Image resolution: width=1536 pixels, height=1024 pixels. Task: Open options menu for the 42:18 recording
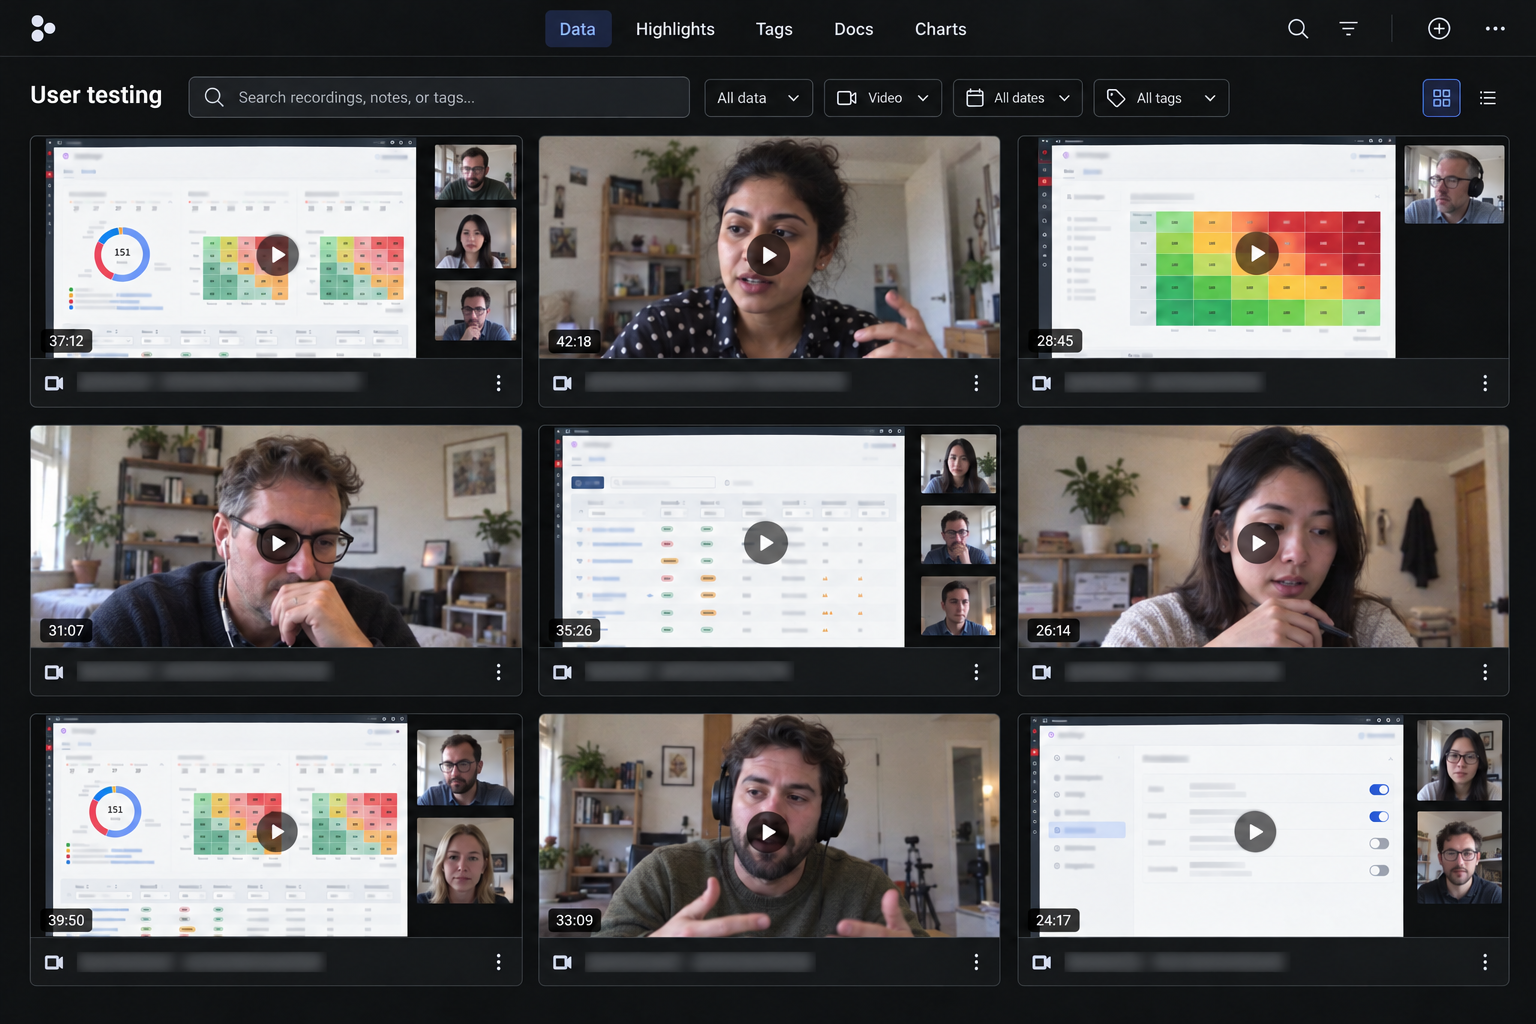(976, 383)
